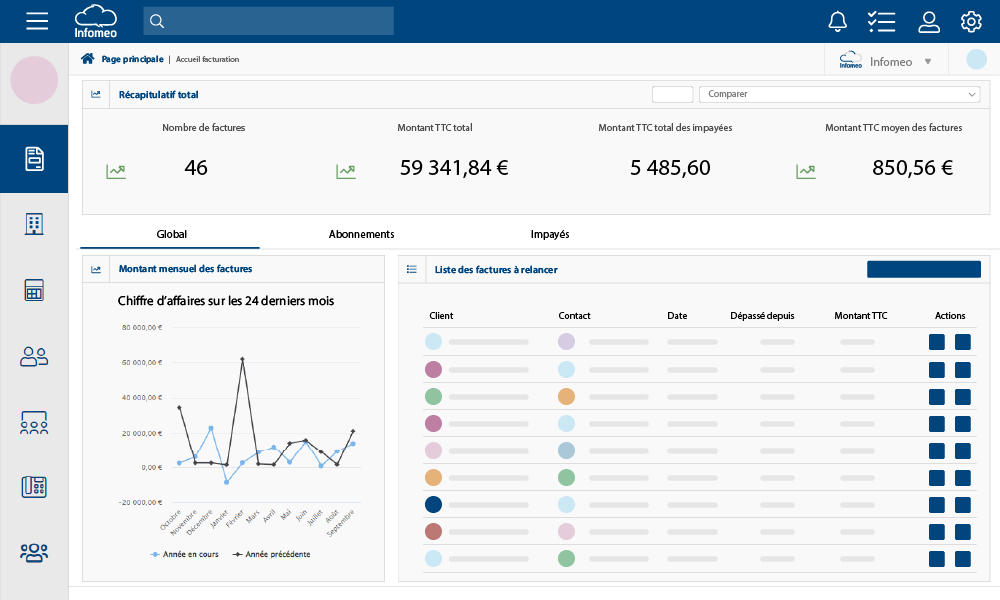The height and width of the screenshot is (600, 1000).
Task: Open the hamburger menu
Action: [x=37, y=21]
